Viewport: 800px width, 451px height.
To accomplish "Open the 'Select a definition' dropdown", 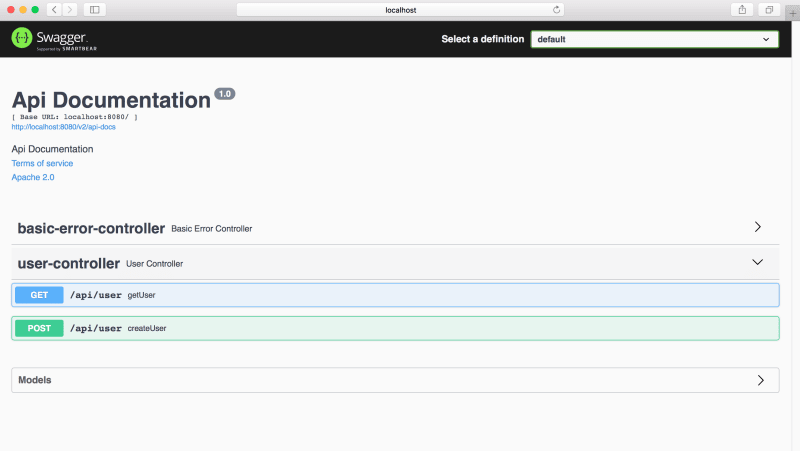I will (654, 39).
